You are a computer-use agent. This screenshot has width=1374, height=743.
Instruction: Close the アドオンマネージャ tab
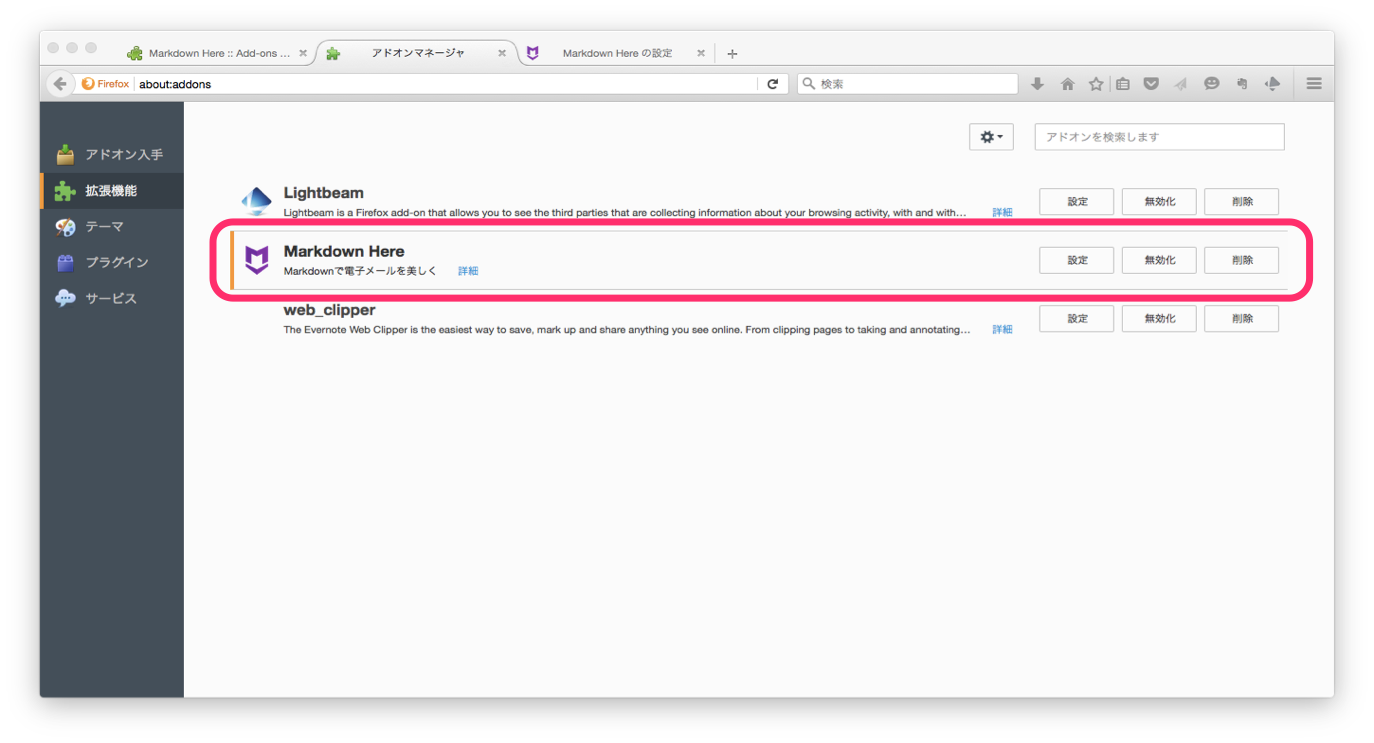pos(502,54)
